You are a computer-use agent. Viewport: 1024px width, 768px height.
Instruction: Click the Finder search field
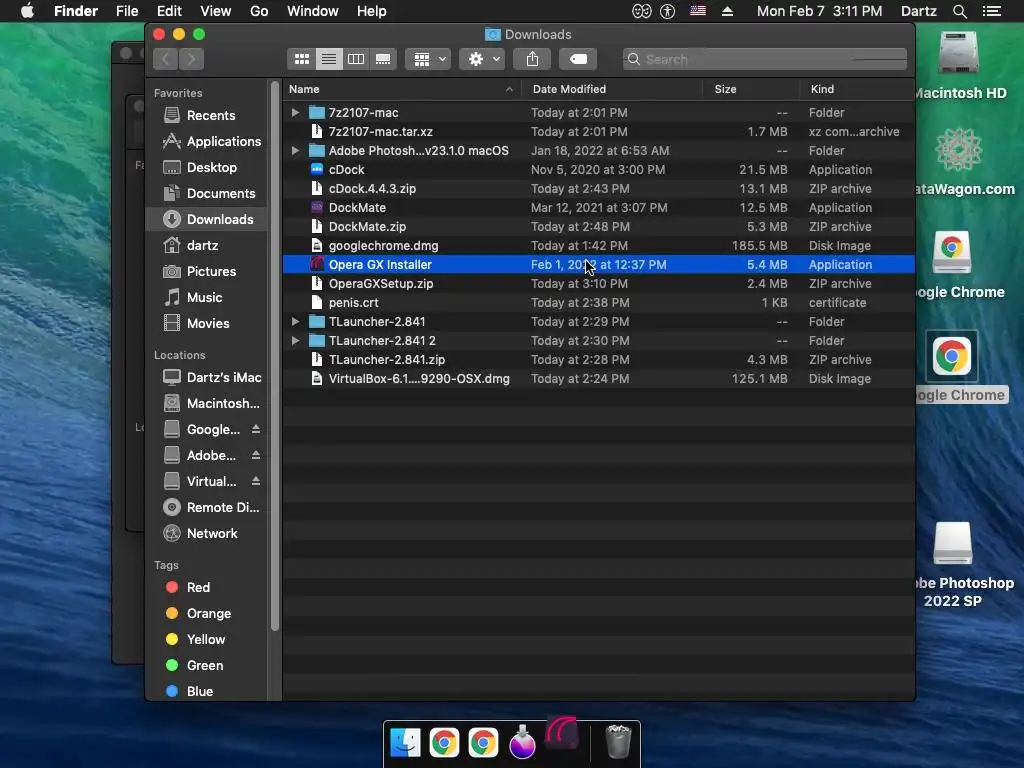tap(765, 59)
